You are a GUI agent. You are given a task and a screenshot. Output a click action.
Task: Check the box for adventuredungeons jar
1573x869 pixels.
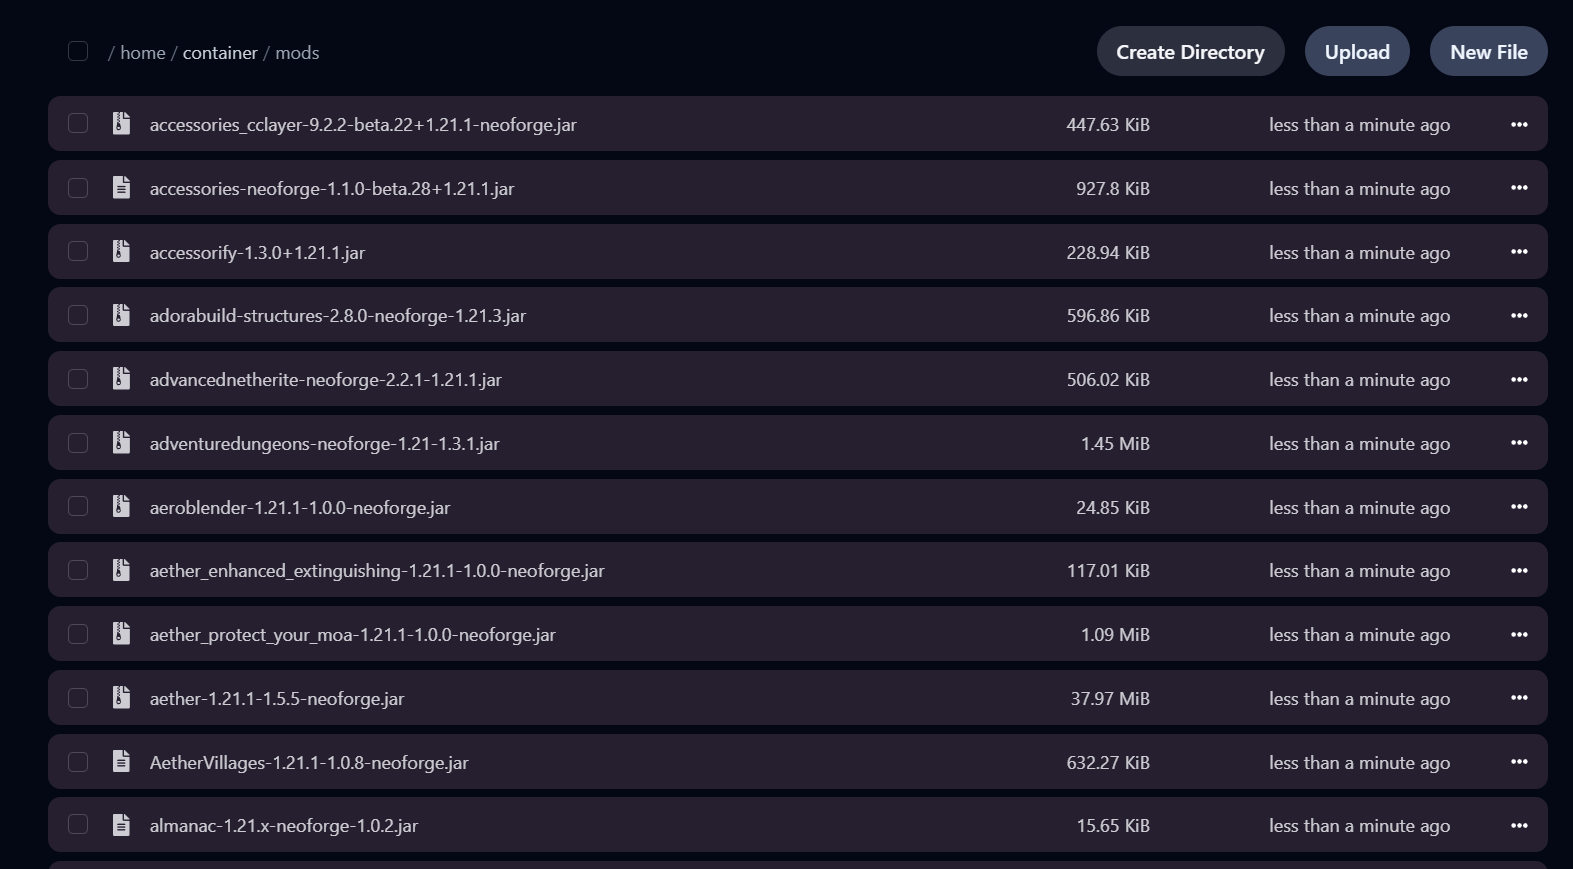pos(78,443)
